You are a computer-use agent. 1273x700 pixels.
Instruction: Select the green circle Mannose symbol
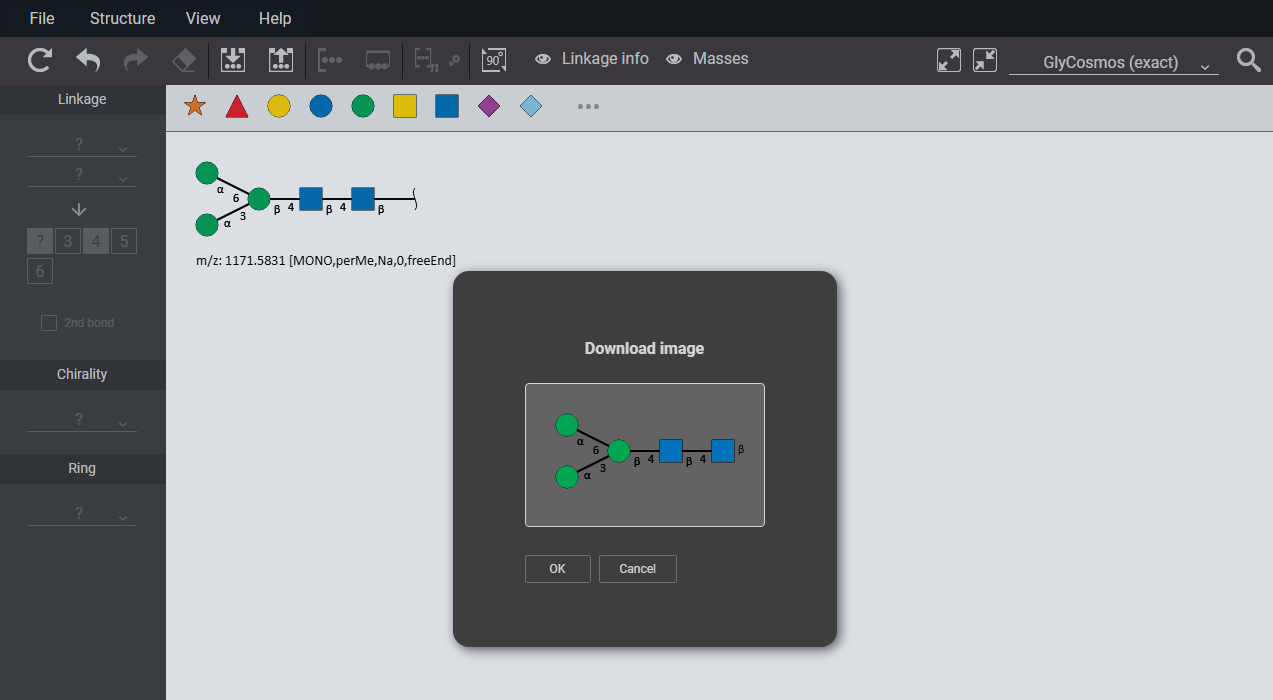[362, 106]
